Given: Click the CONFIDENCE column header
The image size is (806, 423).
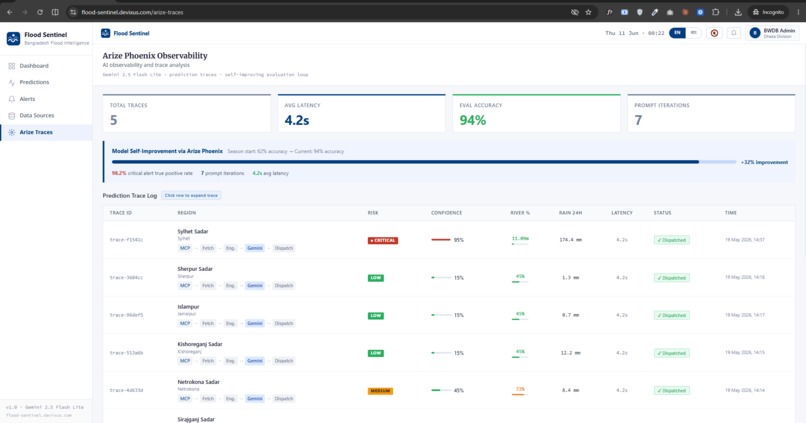Looking at the screenshot, I should pyautogui.click(x=446, y=213).
